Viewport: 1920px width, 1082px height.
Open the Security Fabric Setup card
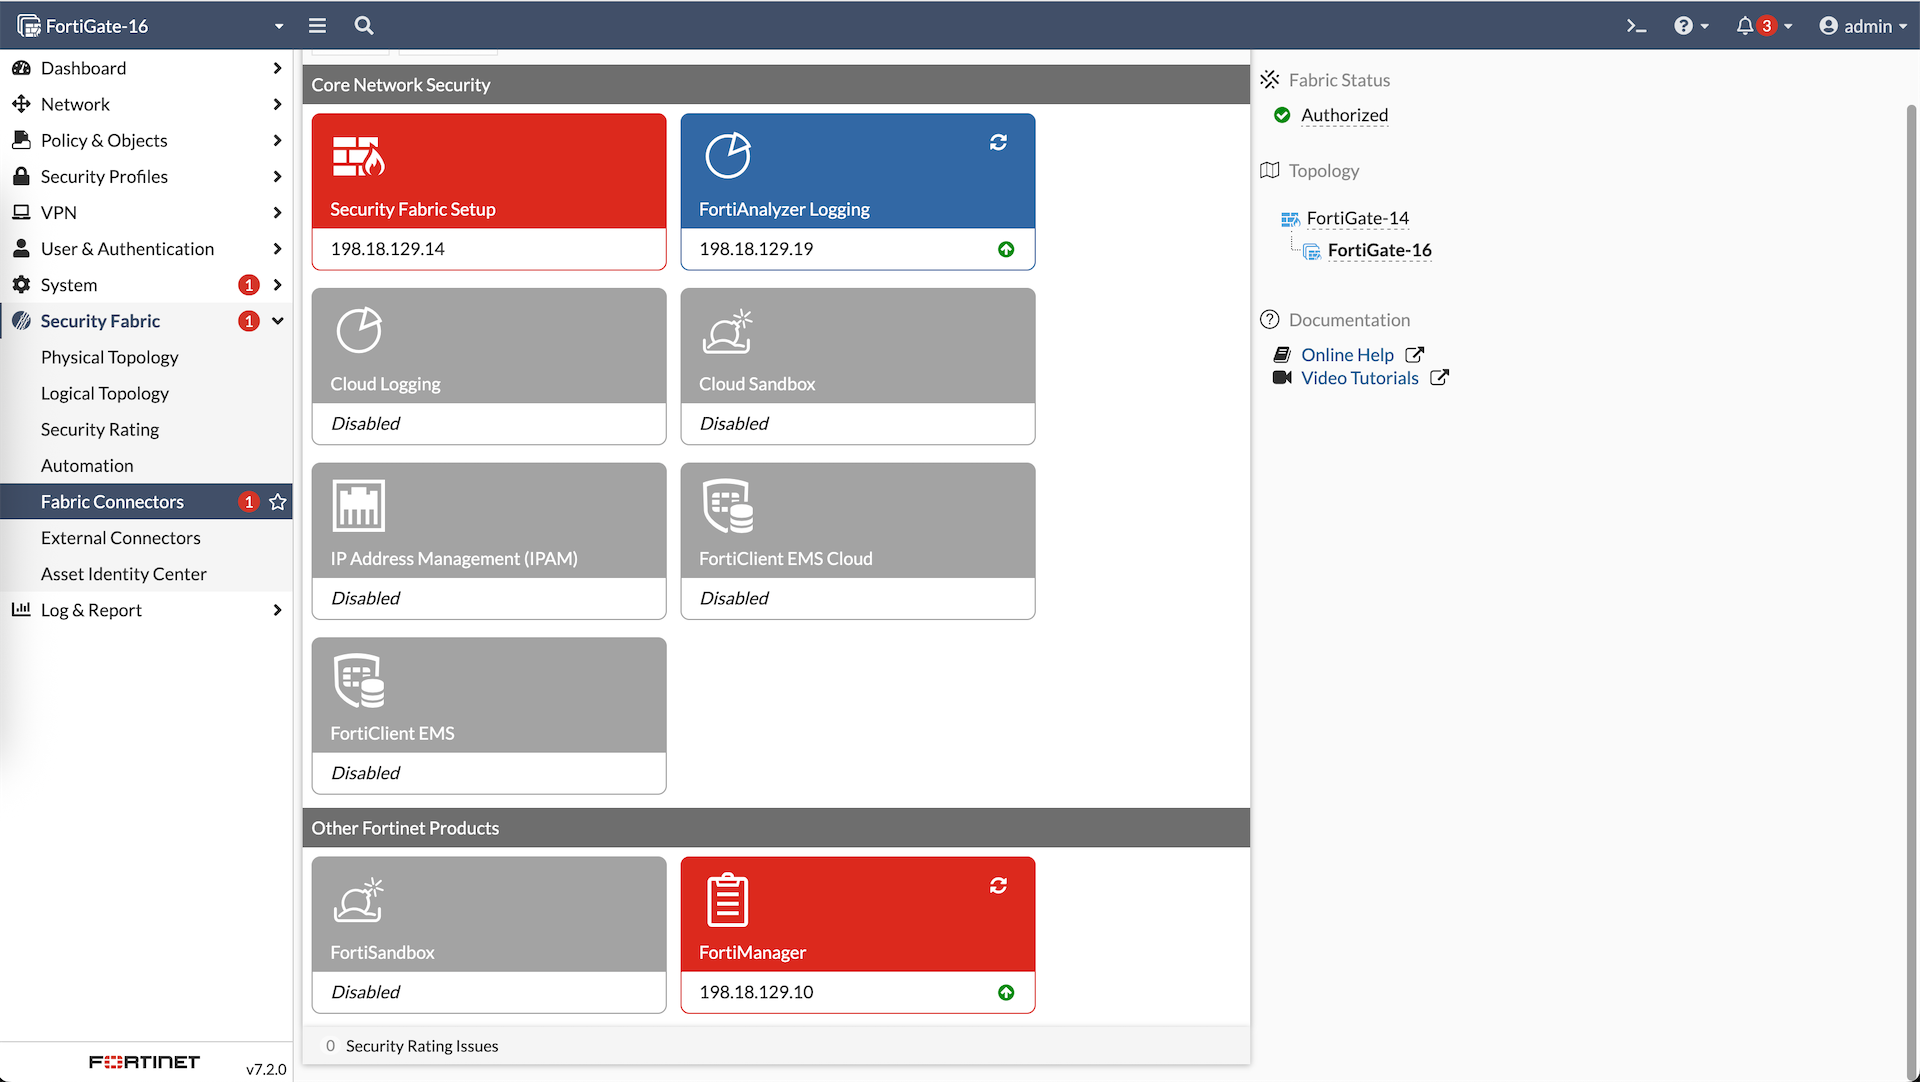tap(488, 191)
